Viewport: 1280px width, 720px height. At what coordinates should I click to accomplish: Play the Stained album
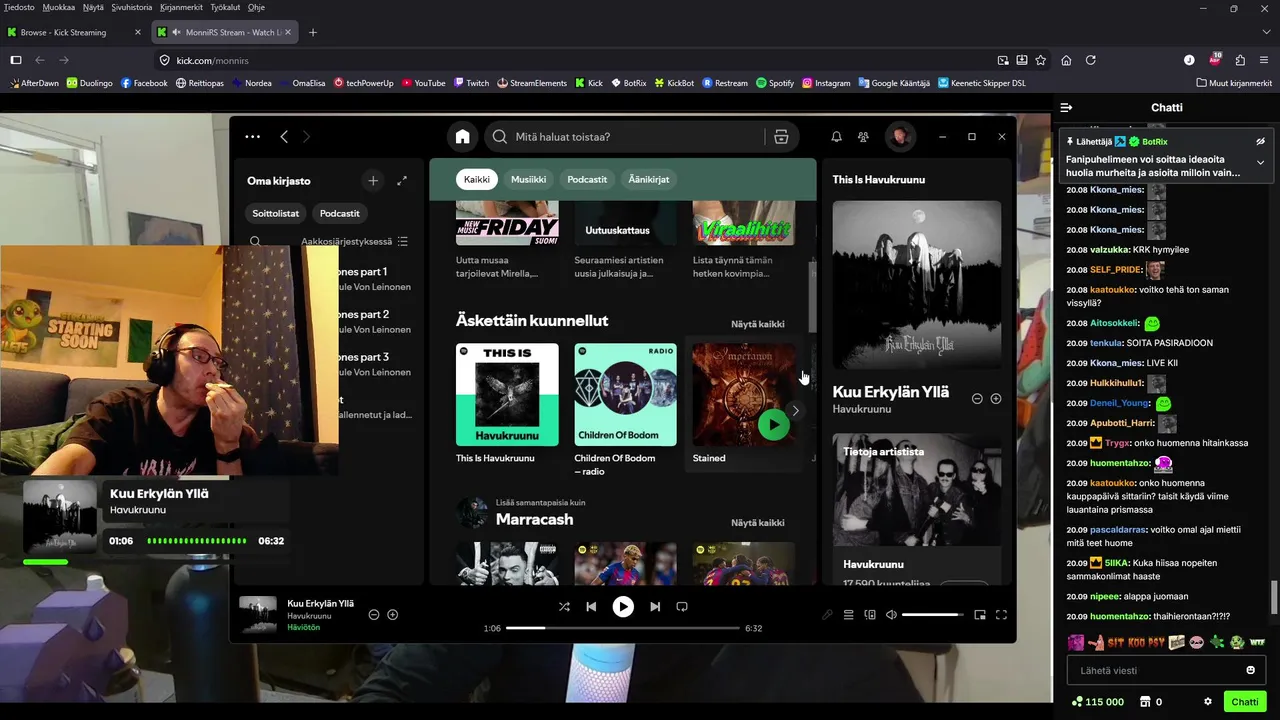773,424
